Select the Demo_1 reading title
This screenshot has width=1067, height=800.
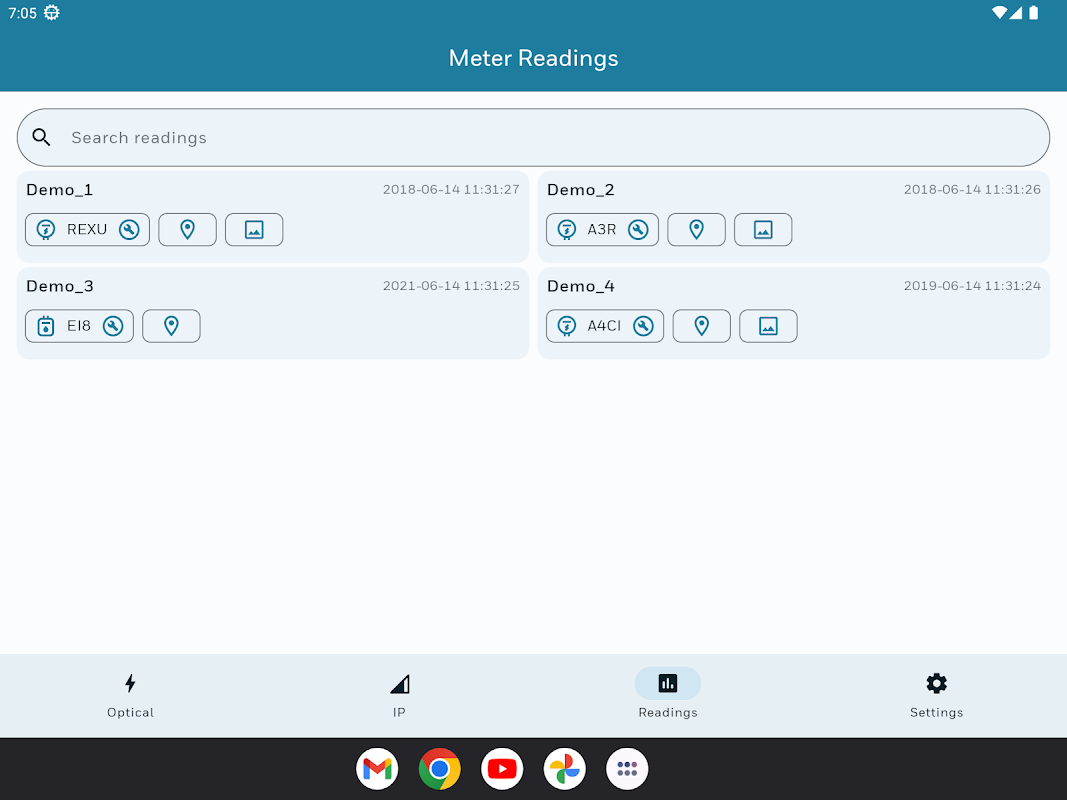pos(59,190)
